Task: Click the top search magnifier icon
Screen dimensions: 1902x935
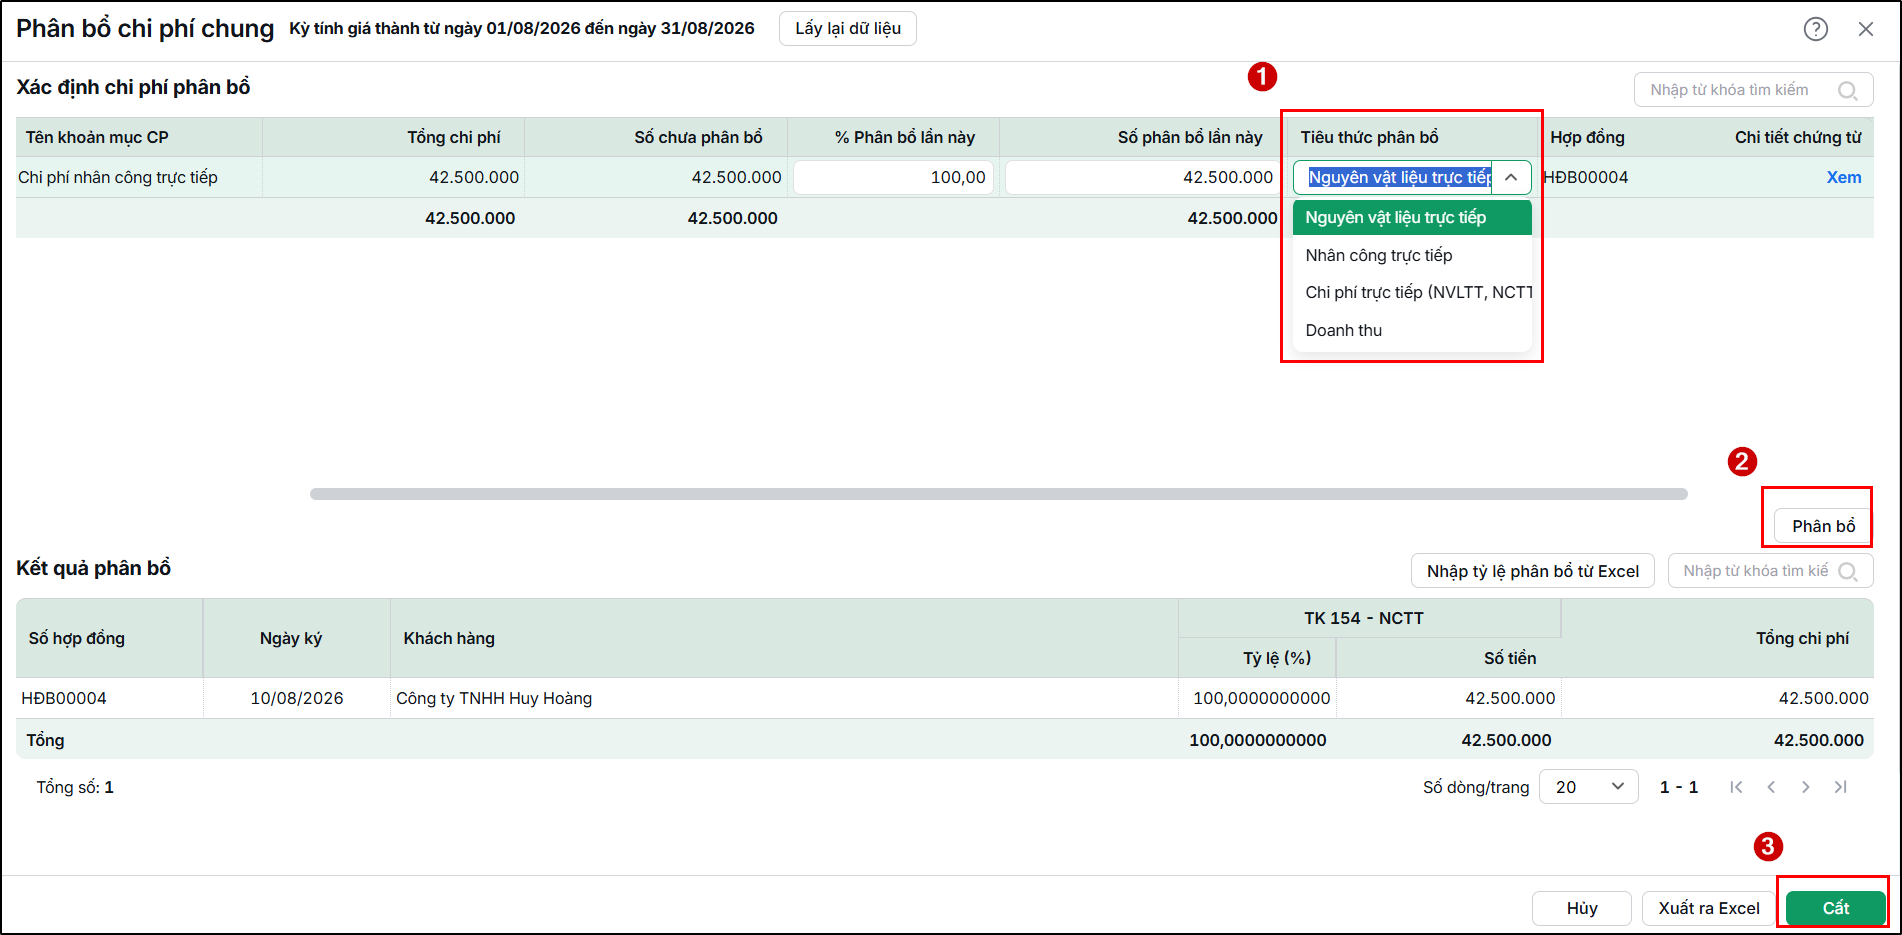Action: click(x=1847, y=90)
